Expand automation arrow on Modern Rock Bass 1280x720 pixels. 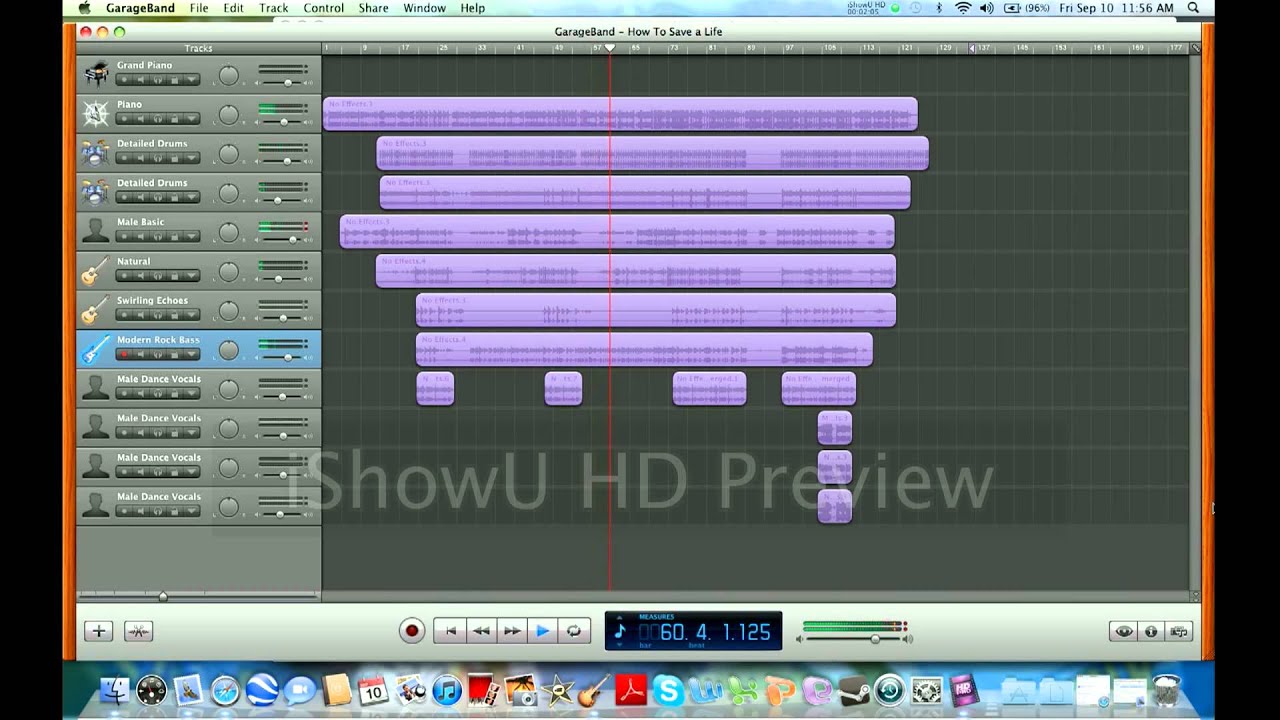tap(191, 354)
